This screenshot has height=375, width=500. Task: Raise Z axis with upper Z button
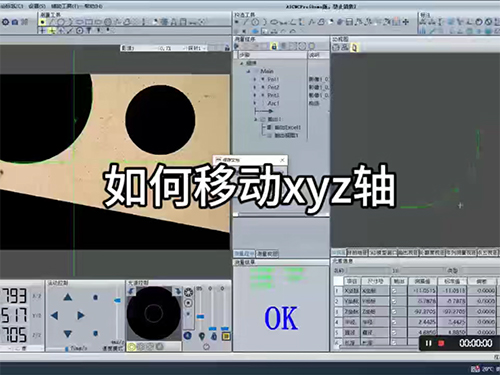pyautogui.click(x=96, y=297)
